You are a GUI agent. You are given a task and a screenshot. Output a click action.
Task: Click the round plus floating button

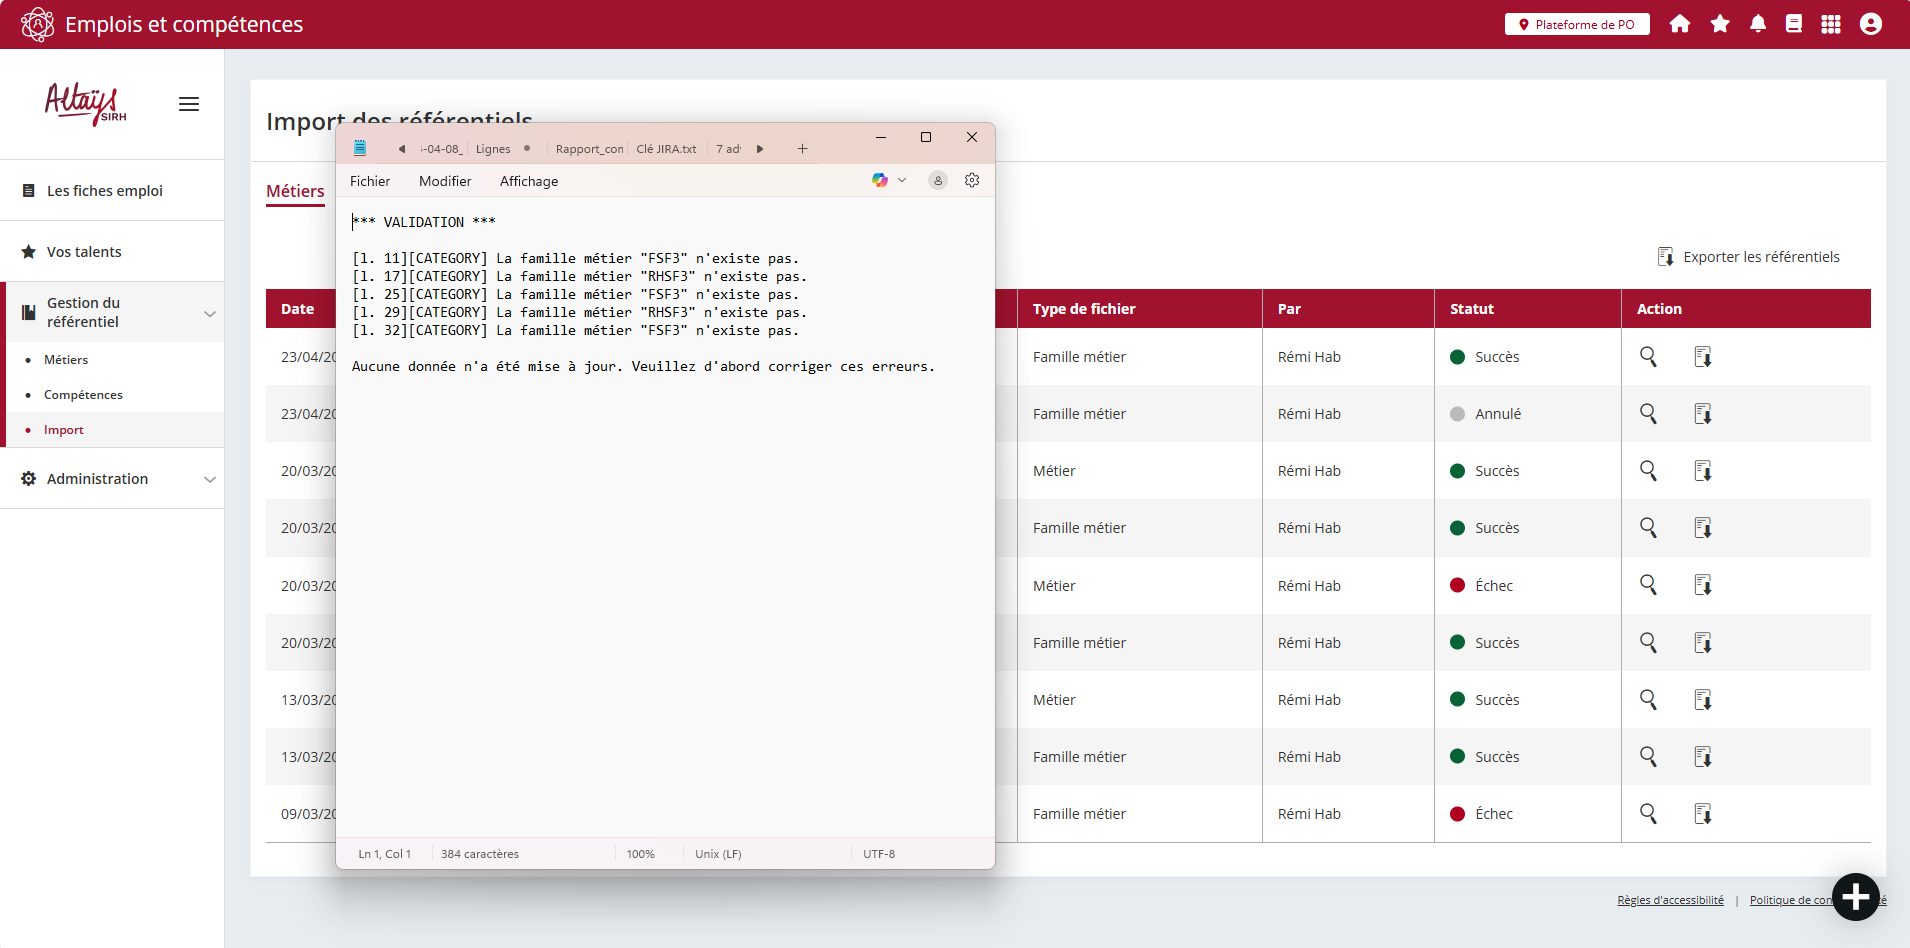pyautogui.click(x=1856, y=897)
